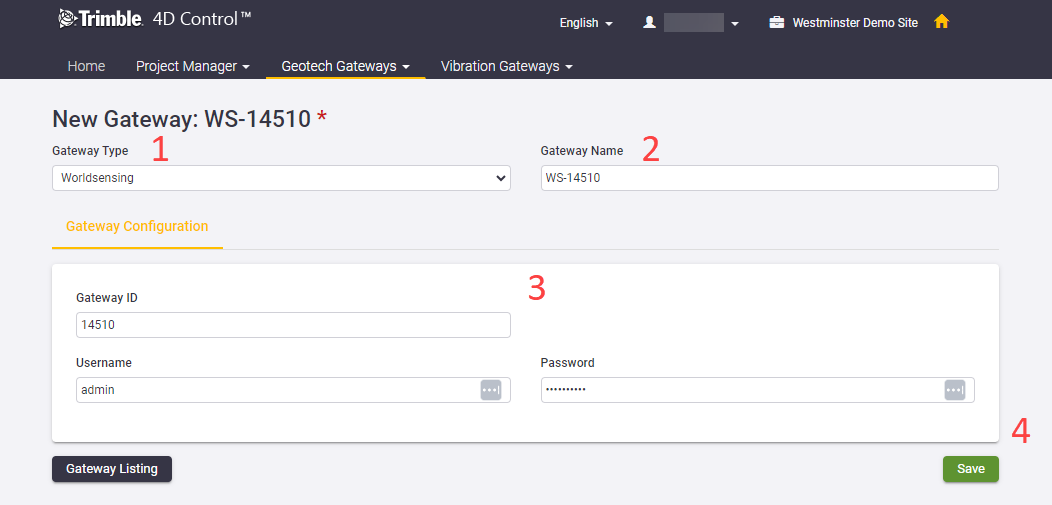Open the English language dropdown

click(x=586, y=23)
